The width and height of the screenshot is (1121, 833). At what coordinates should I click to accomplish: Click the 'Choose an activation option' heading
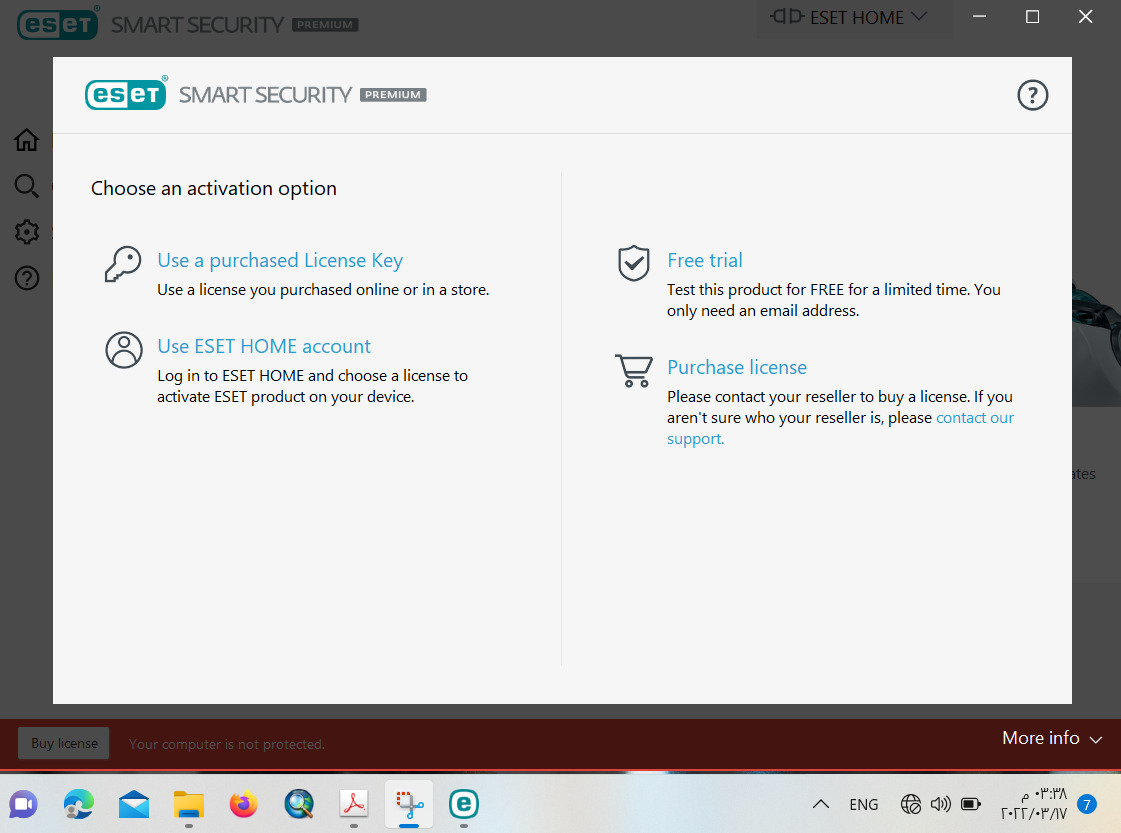click(214, 188)
